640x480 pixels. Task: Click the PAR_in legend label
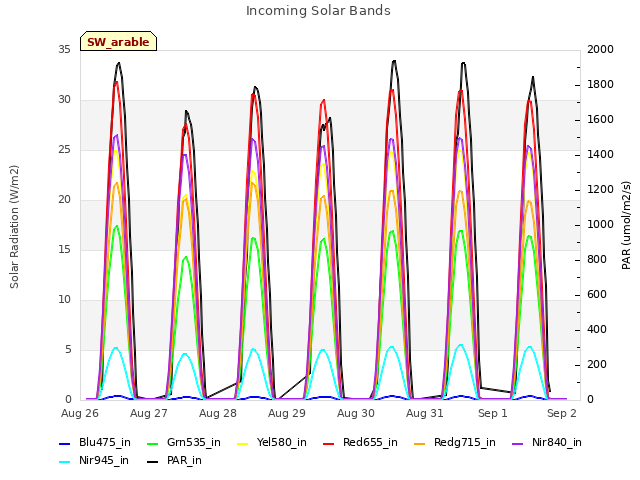(x=184, y=460)
